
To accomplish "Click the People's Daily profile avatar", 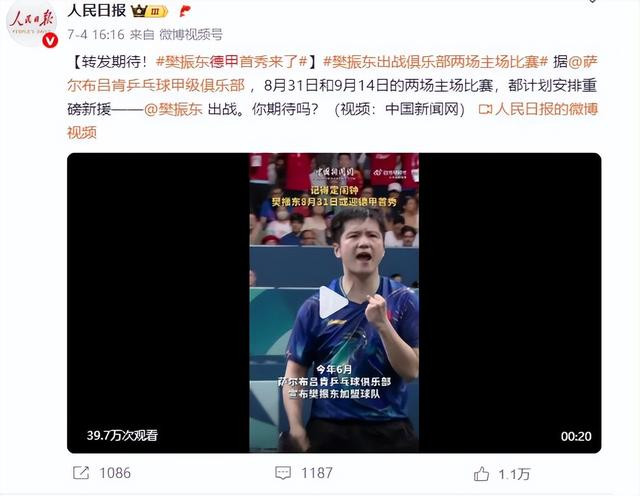I will coord(31,23).
